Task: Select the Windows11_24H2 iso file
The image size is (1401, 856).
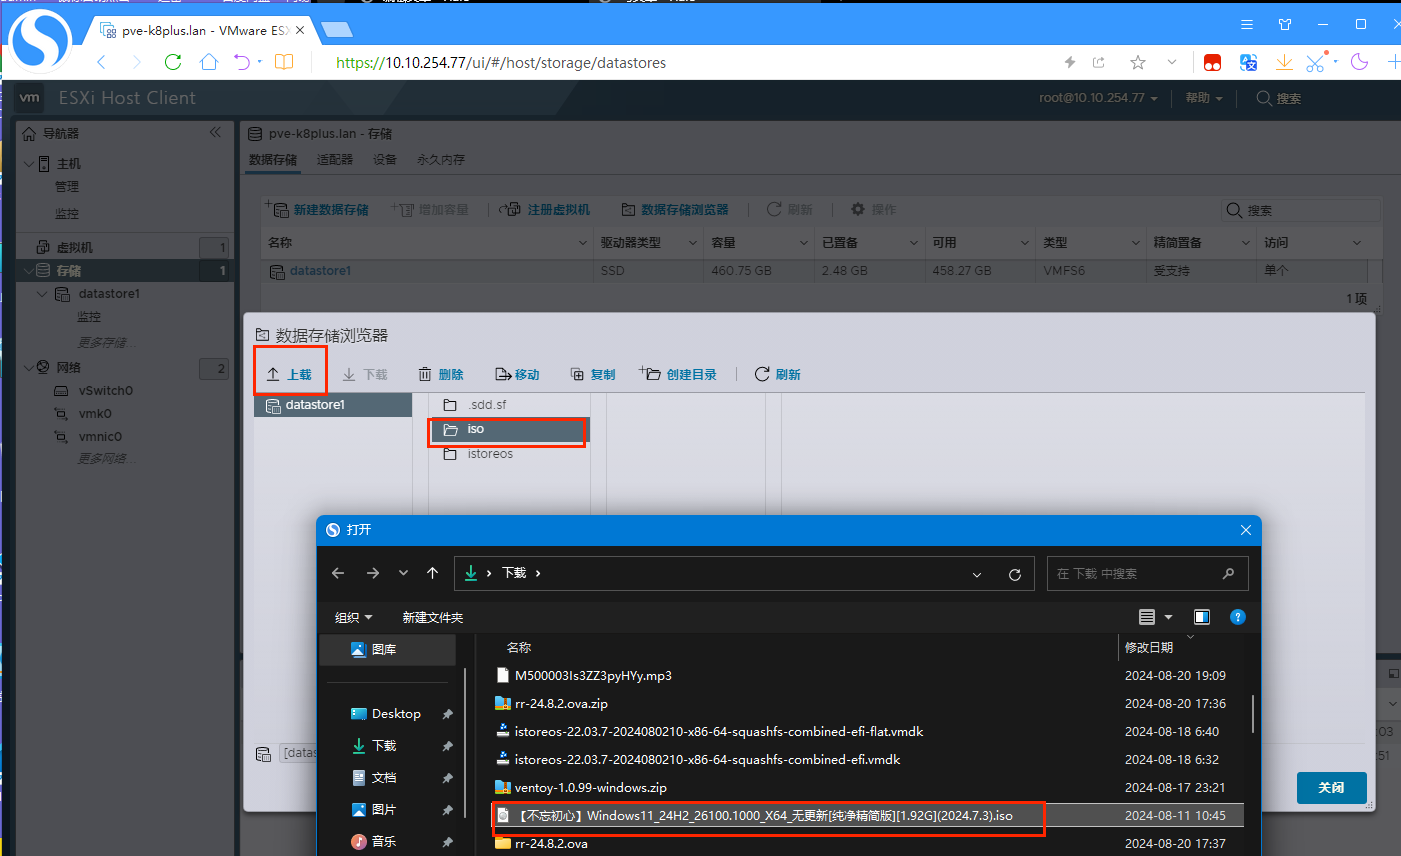Action: click(x=868, y=816)
